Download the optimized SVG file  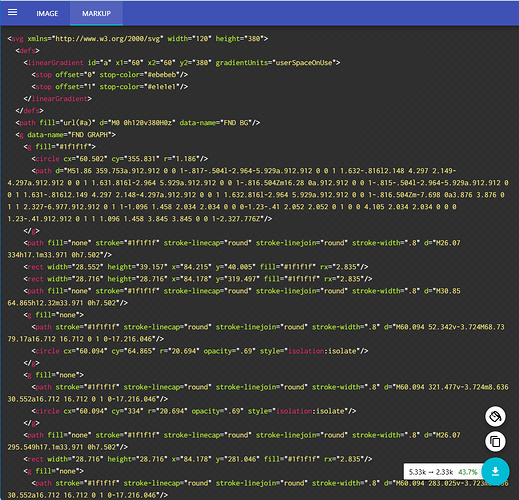[495, 471]
